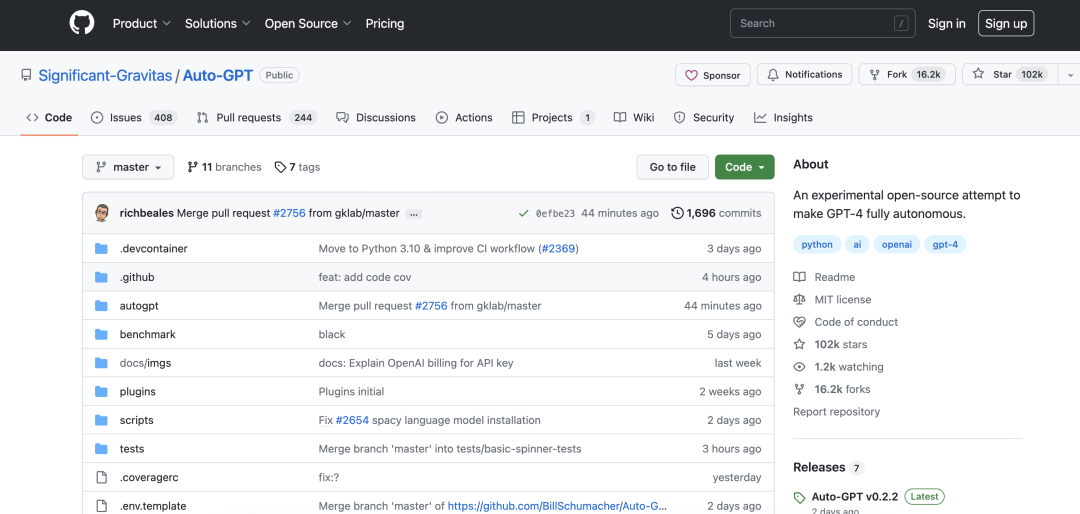This screenshot has height=514, width=1080.
Task: Click the python topic tag
Action: point(817,245)
